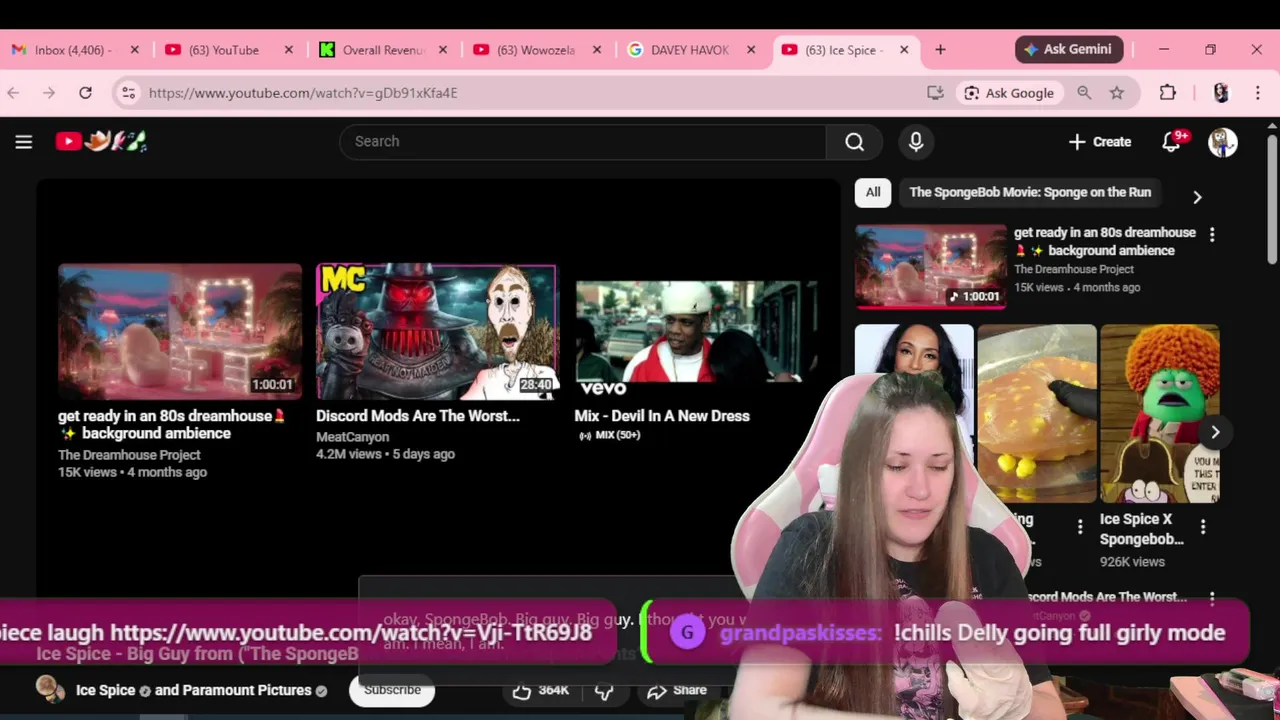Open The Dreamhouse Project channel in endscreen
Screen dimensions: 1280x720
tap(129, 455)
